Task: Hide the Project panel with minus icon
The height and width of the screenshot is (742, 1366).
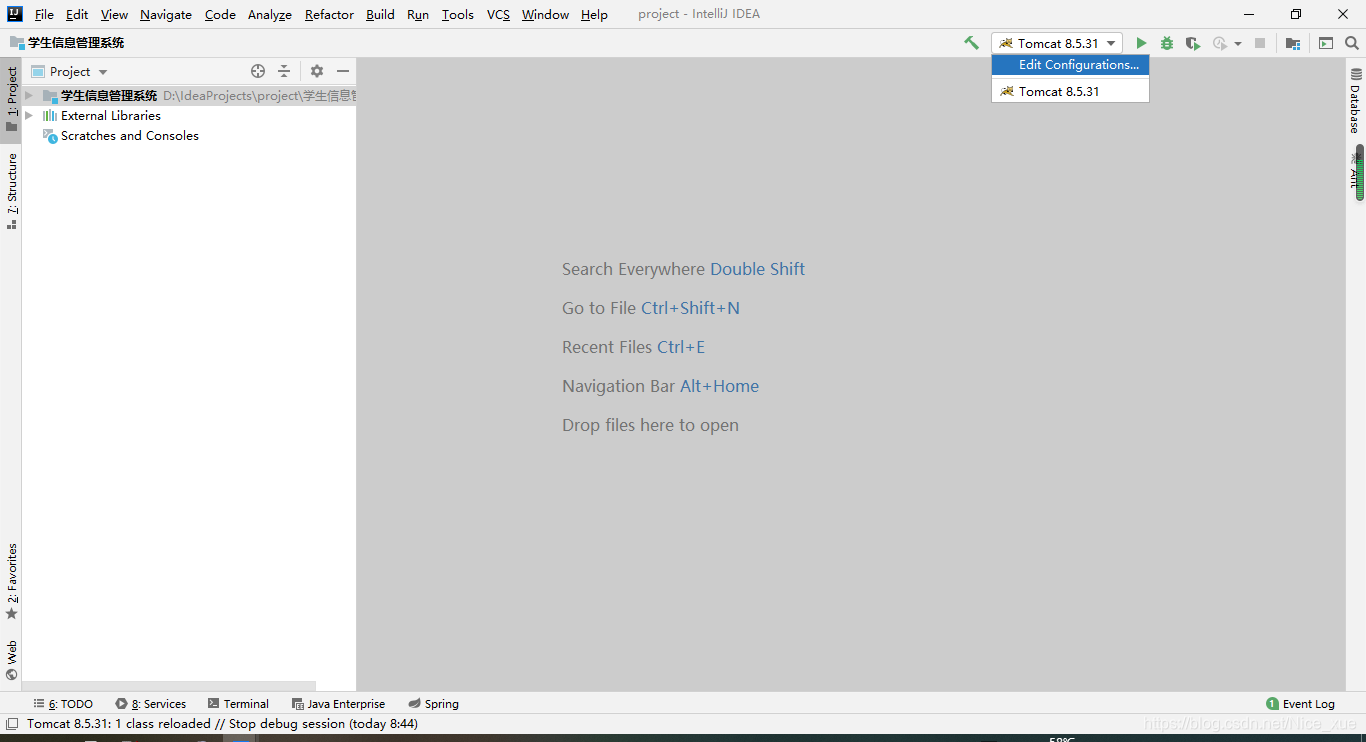Action: click(343, 71)
